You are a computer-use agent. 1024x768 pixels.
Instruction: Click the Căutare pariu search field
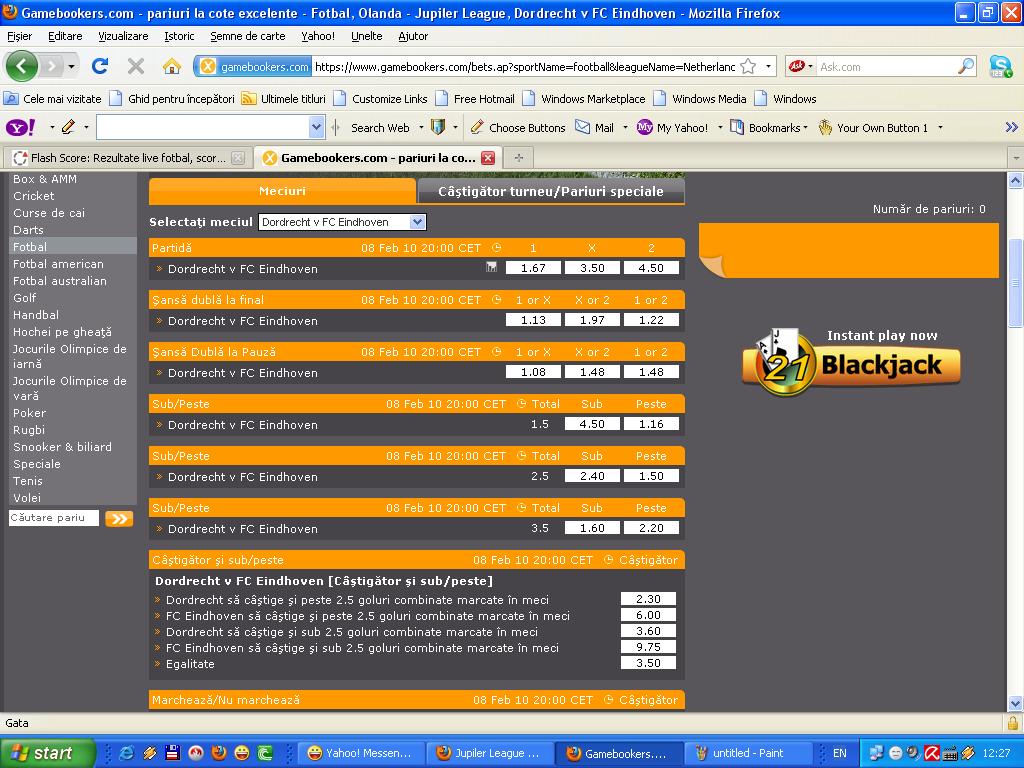tap(54, 518)
